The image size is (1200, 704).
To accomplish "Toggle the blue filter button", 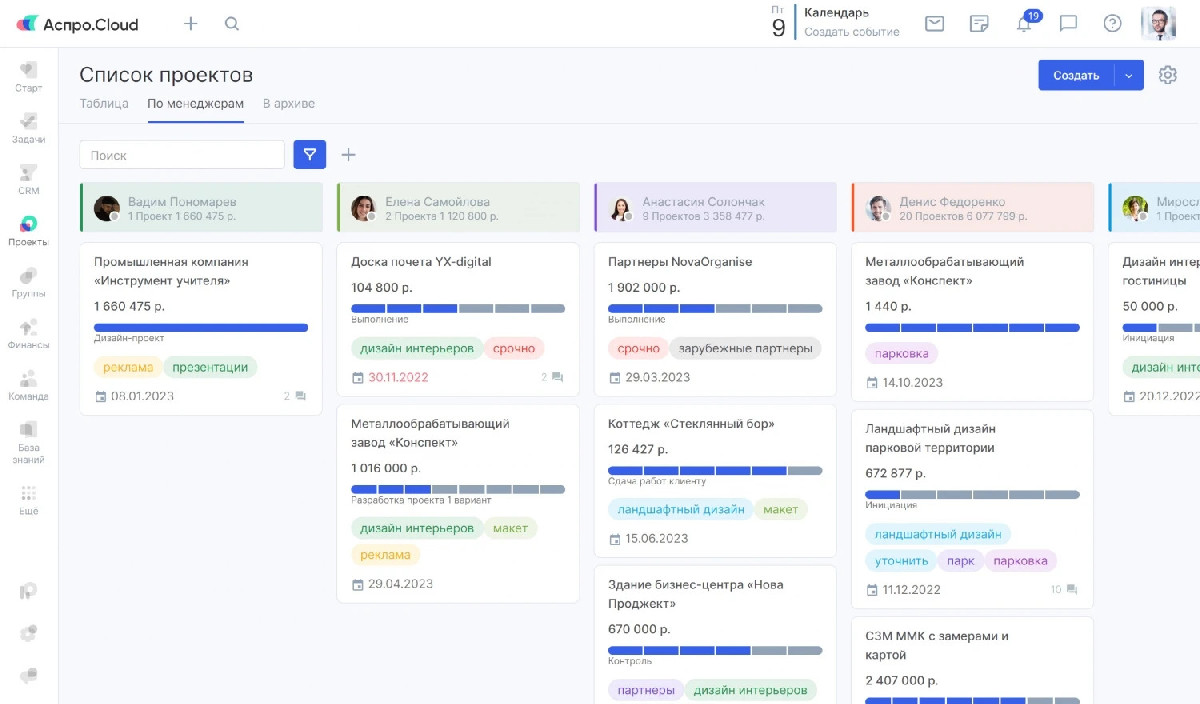I will [309, 154].
